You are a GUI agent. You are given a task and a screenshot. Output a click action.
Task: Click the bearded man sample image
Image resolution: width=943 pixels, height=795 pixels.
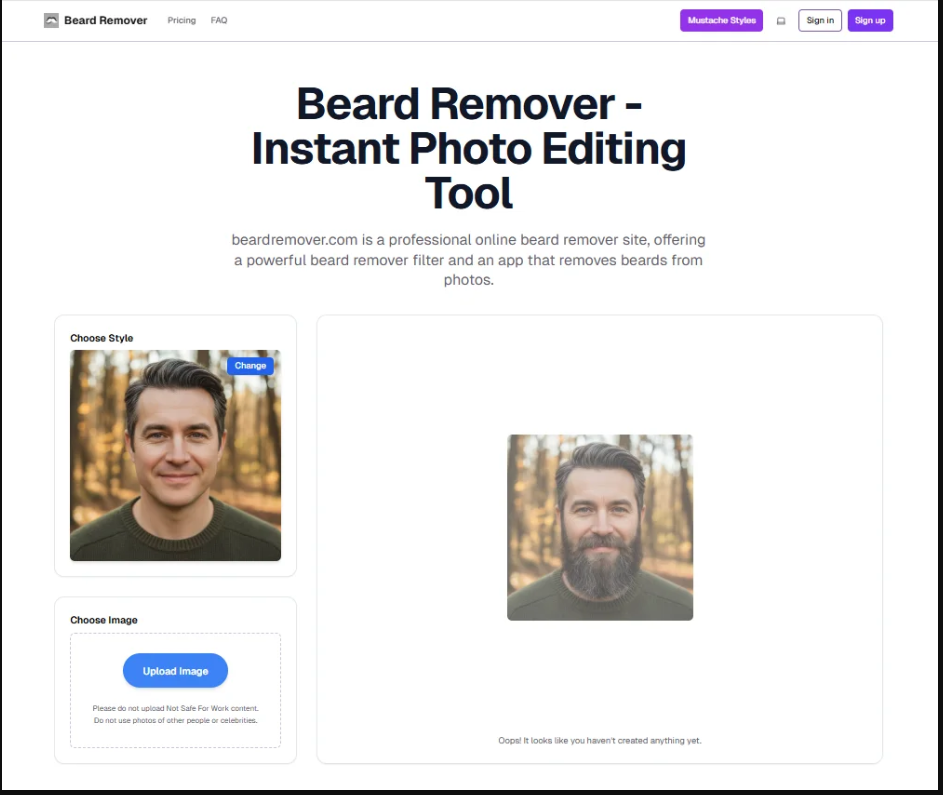coord(599,527)
